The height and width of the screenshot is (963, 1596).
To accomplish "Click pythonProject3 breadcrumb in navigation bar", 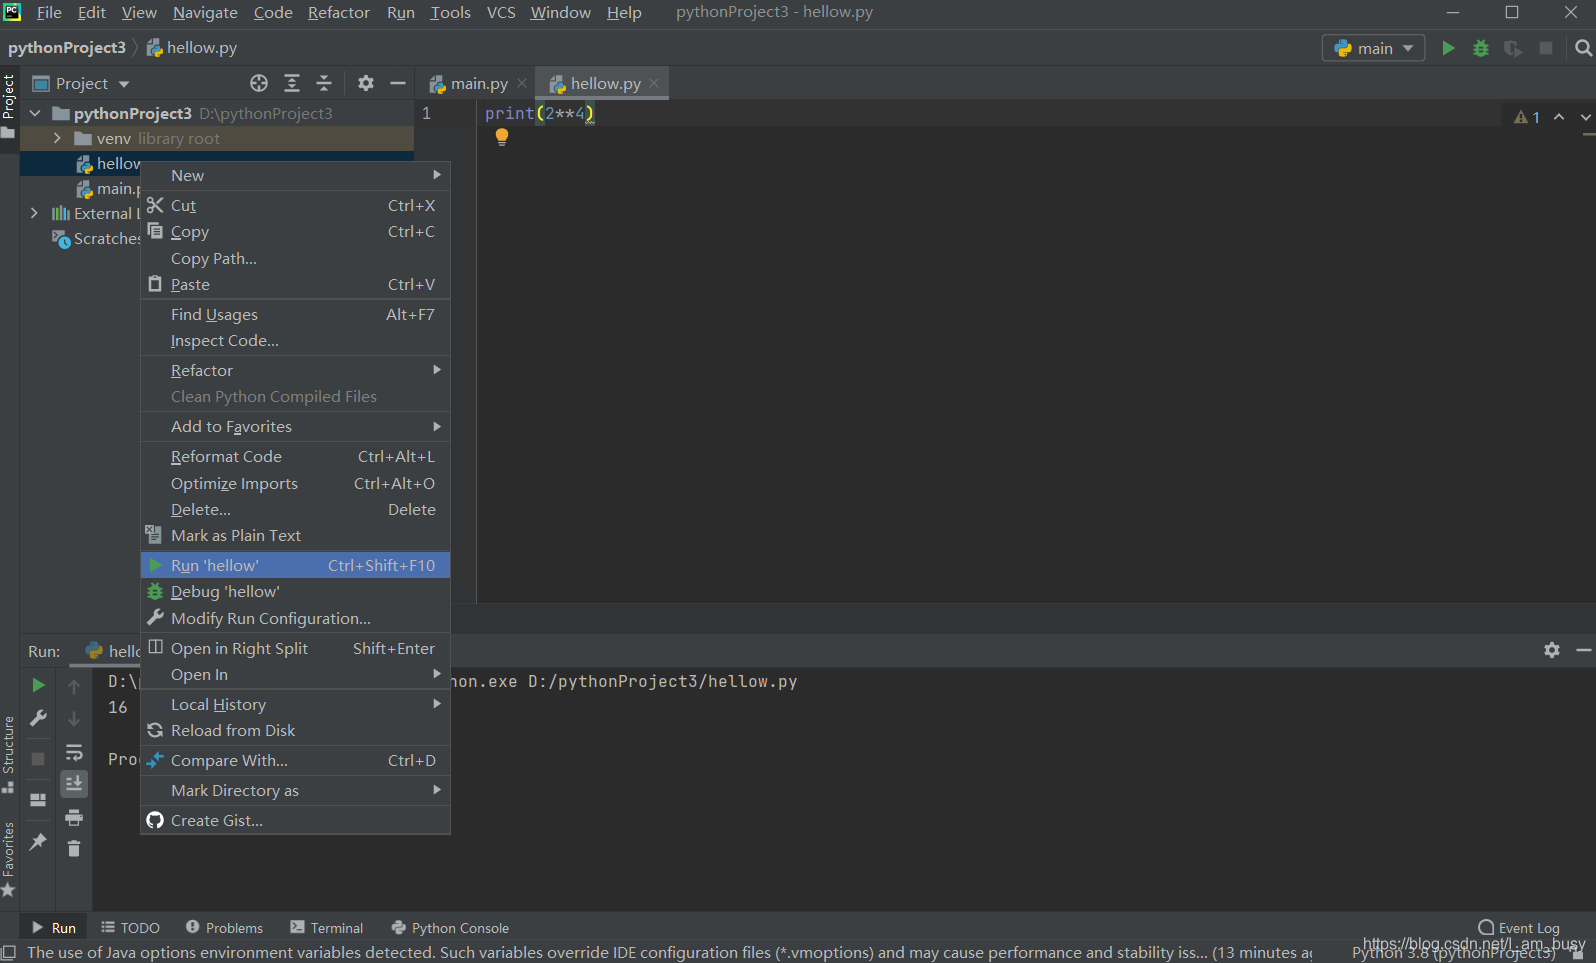I will (x=67, y=48).
